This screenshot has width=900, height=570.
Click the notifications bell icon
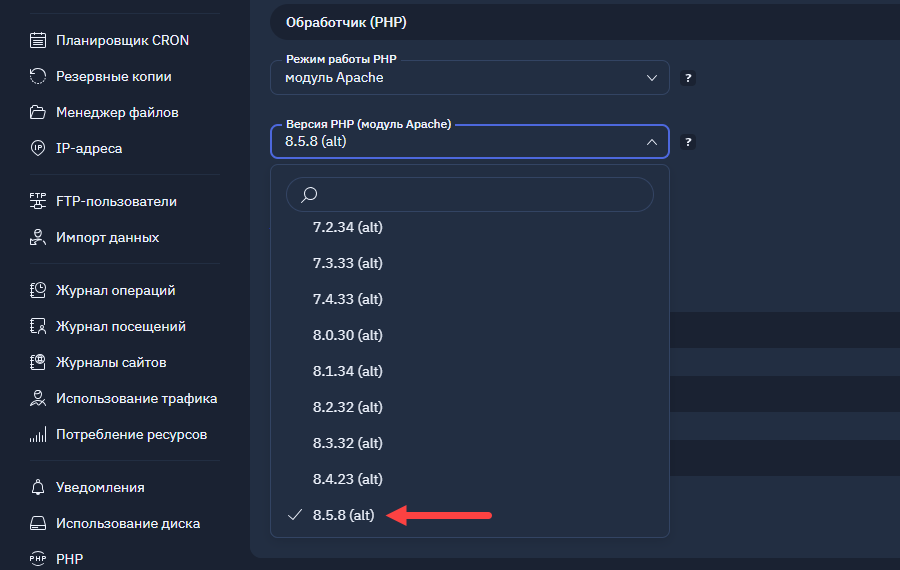[38, 487]
